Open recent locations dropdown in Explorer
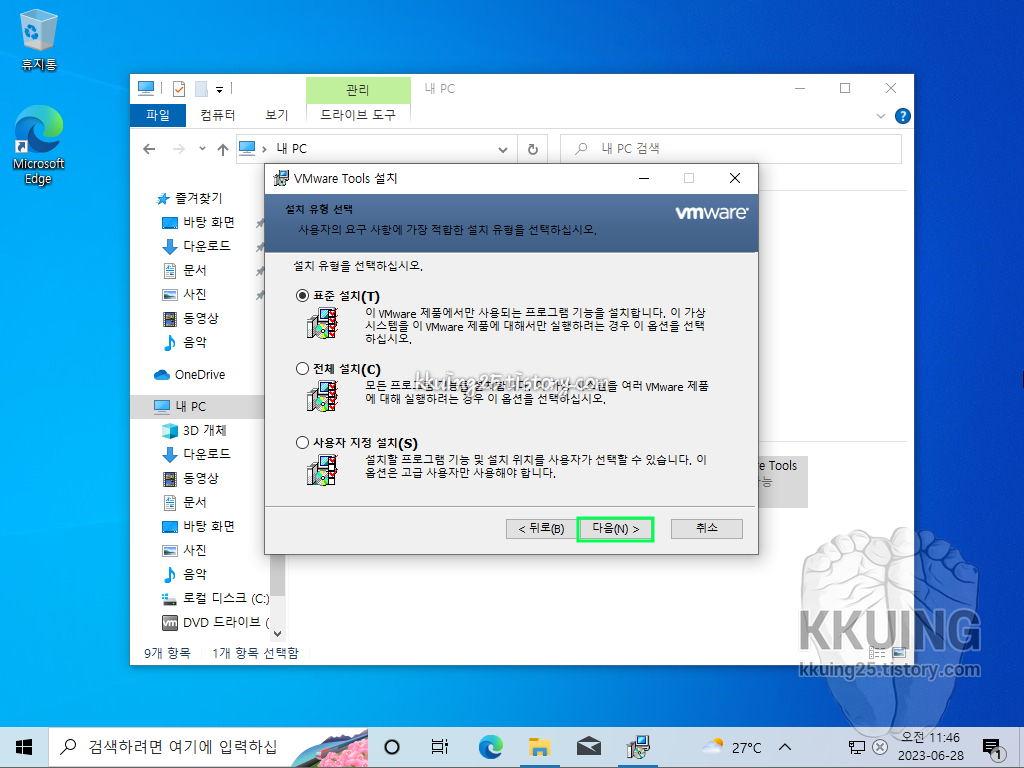 point(202,149)
